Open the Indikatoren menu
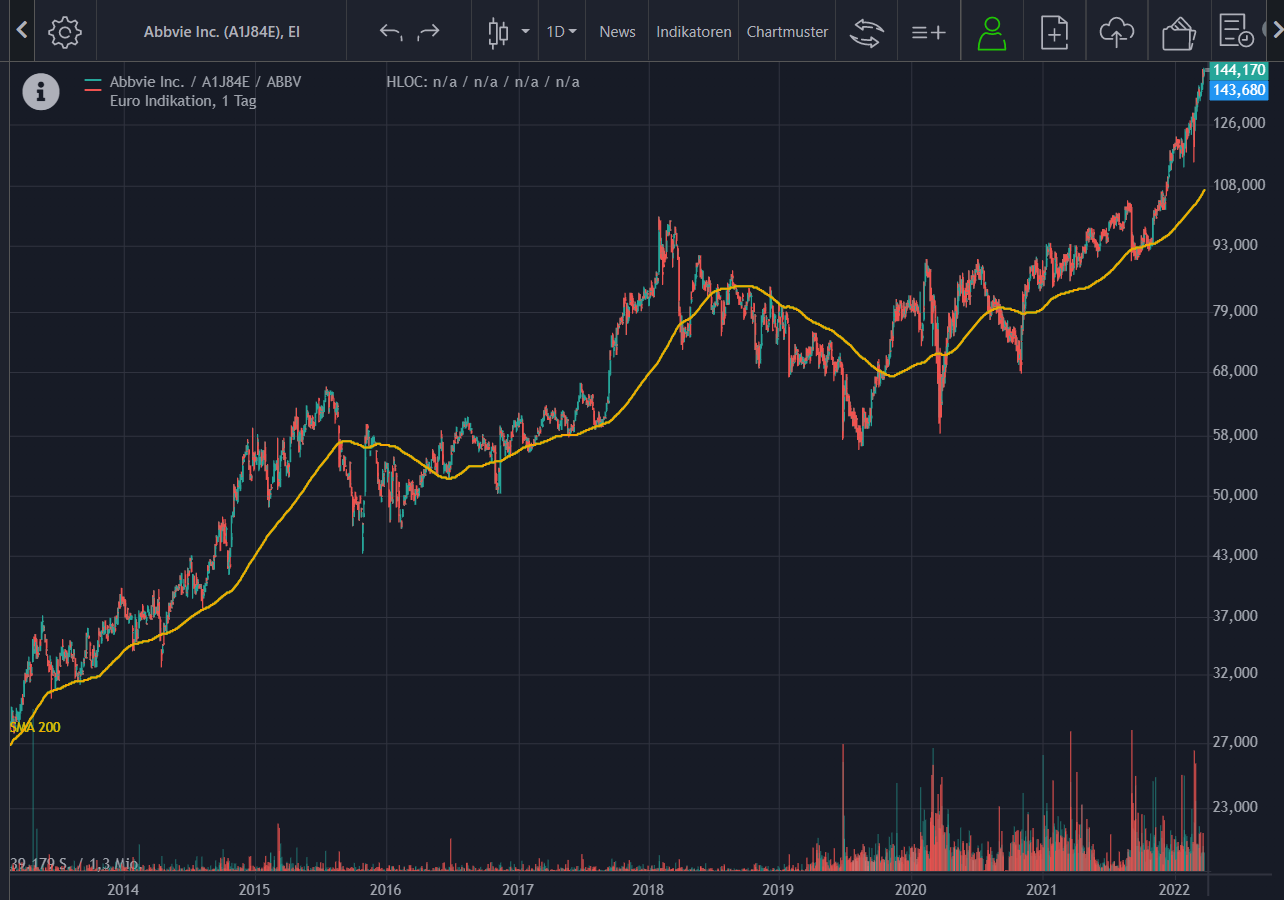The width and height of the screenshot is (1284, 900). (694, 32)
